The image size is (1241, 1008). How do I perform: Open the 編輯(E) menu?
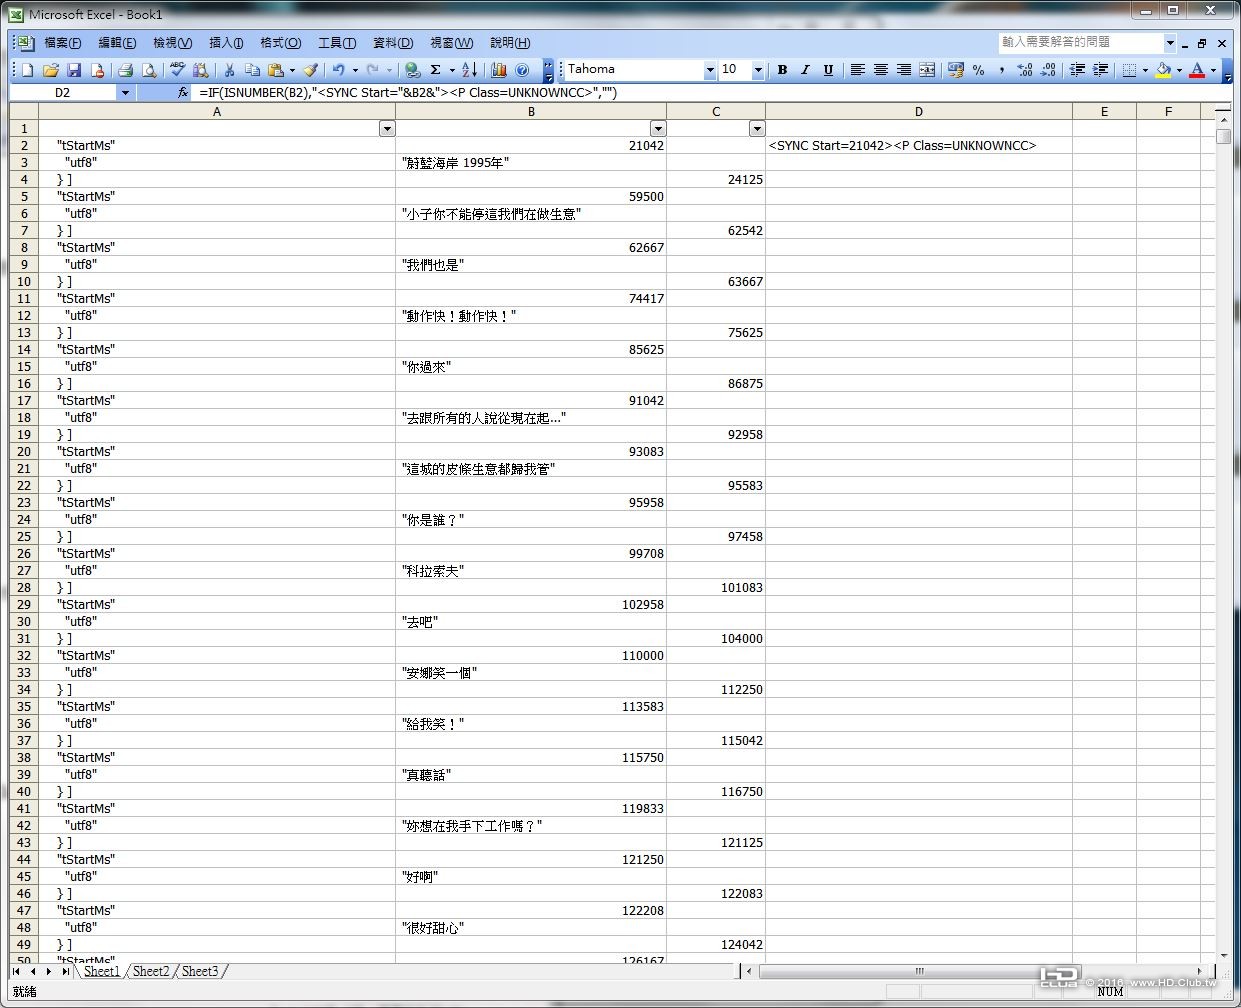click(x=117, y=43)
